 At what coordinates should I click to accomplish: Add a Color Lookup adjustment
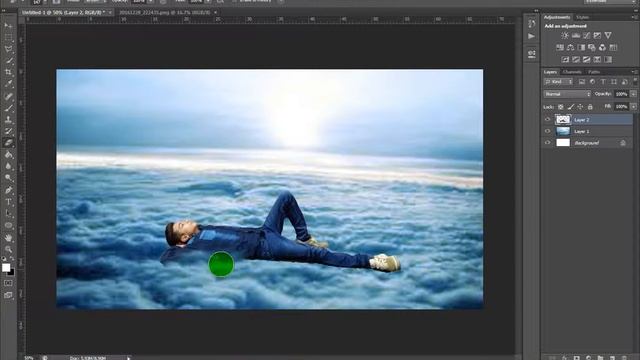click(x=613, y=48)
